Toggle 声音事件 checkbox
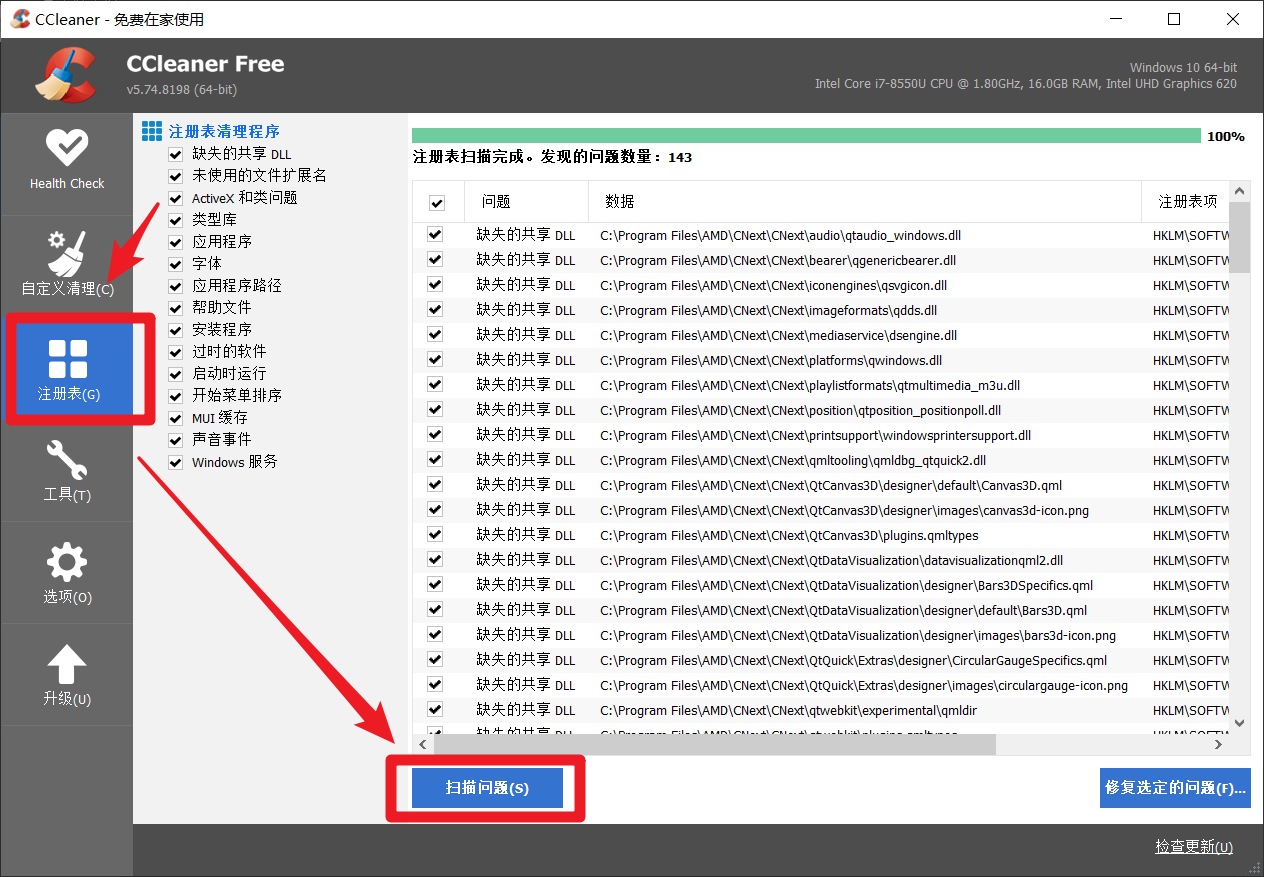Image resolution: width=1264 pixels, height=877 pixels. tap(176, 440)
